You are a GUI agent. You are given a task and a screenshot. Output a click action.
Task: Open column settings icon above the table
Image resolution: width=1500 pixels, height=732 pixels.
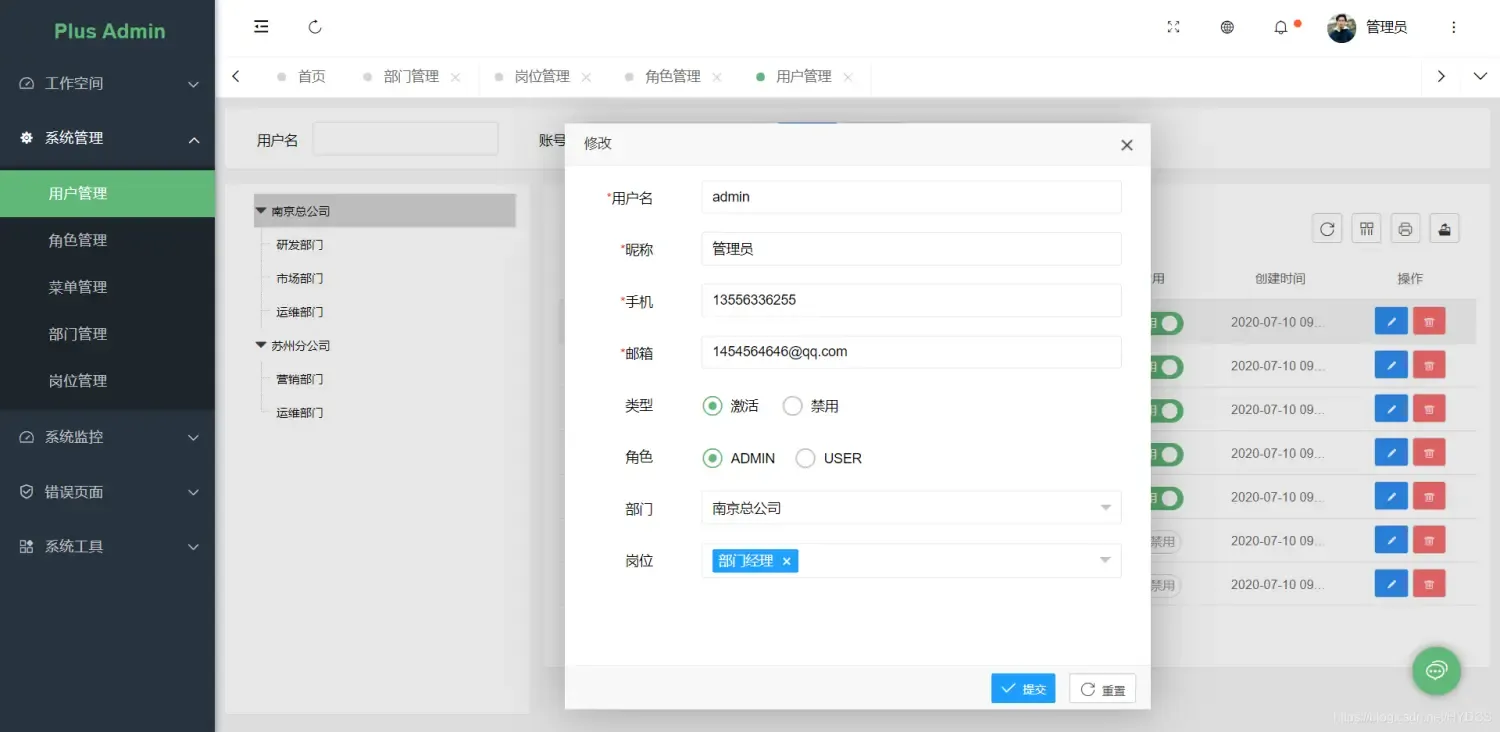tap(1365, 228)
